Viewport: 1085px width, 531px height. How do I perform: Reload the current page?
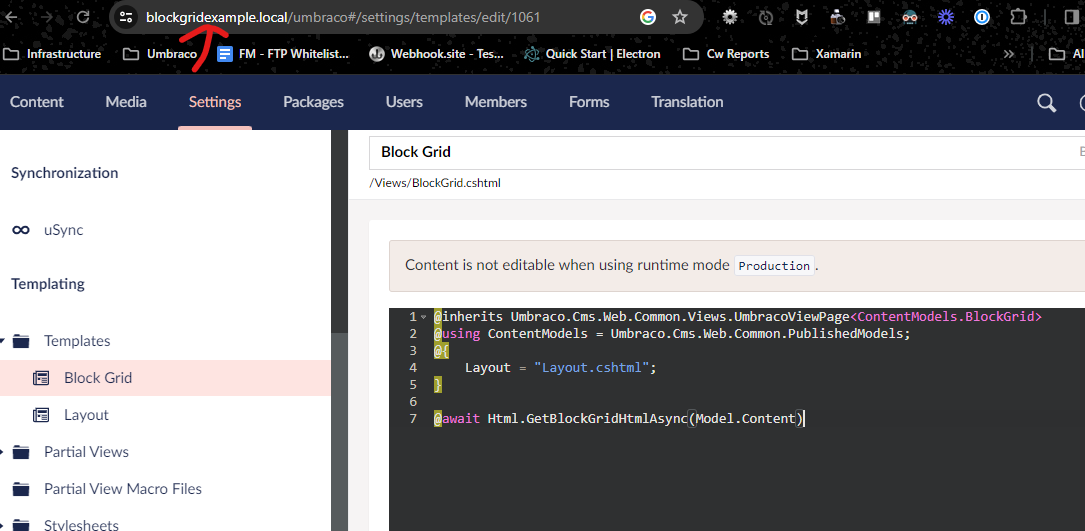[x=82, y=17]
